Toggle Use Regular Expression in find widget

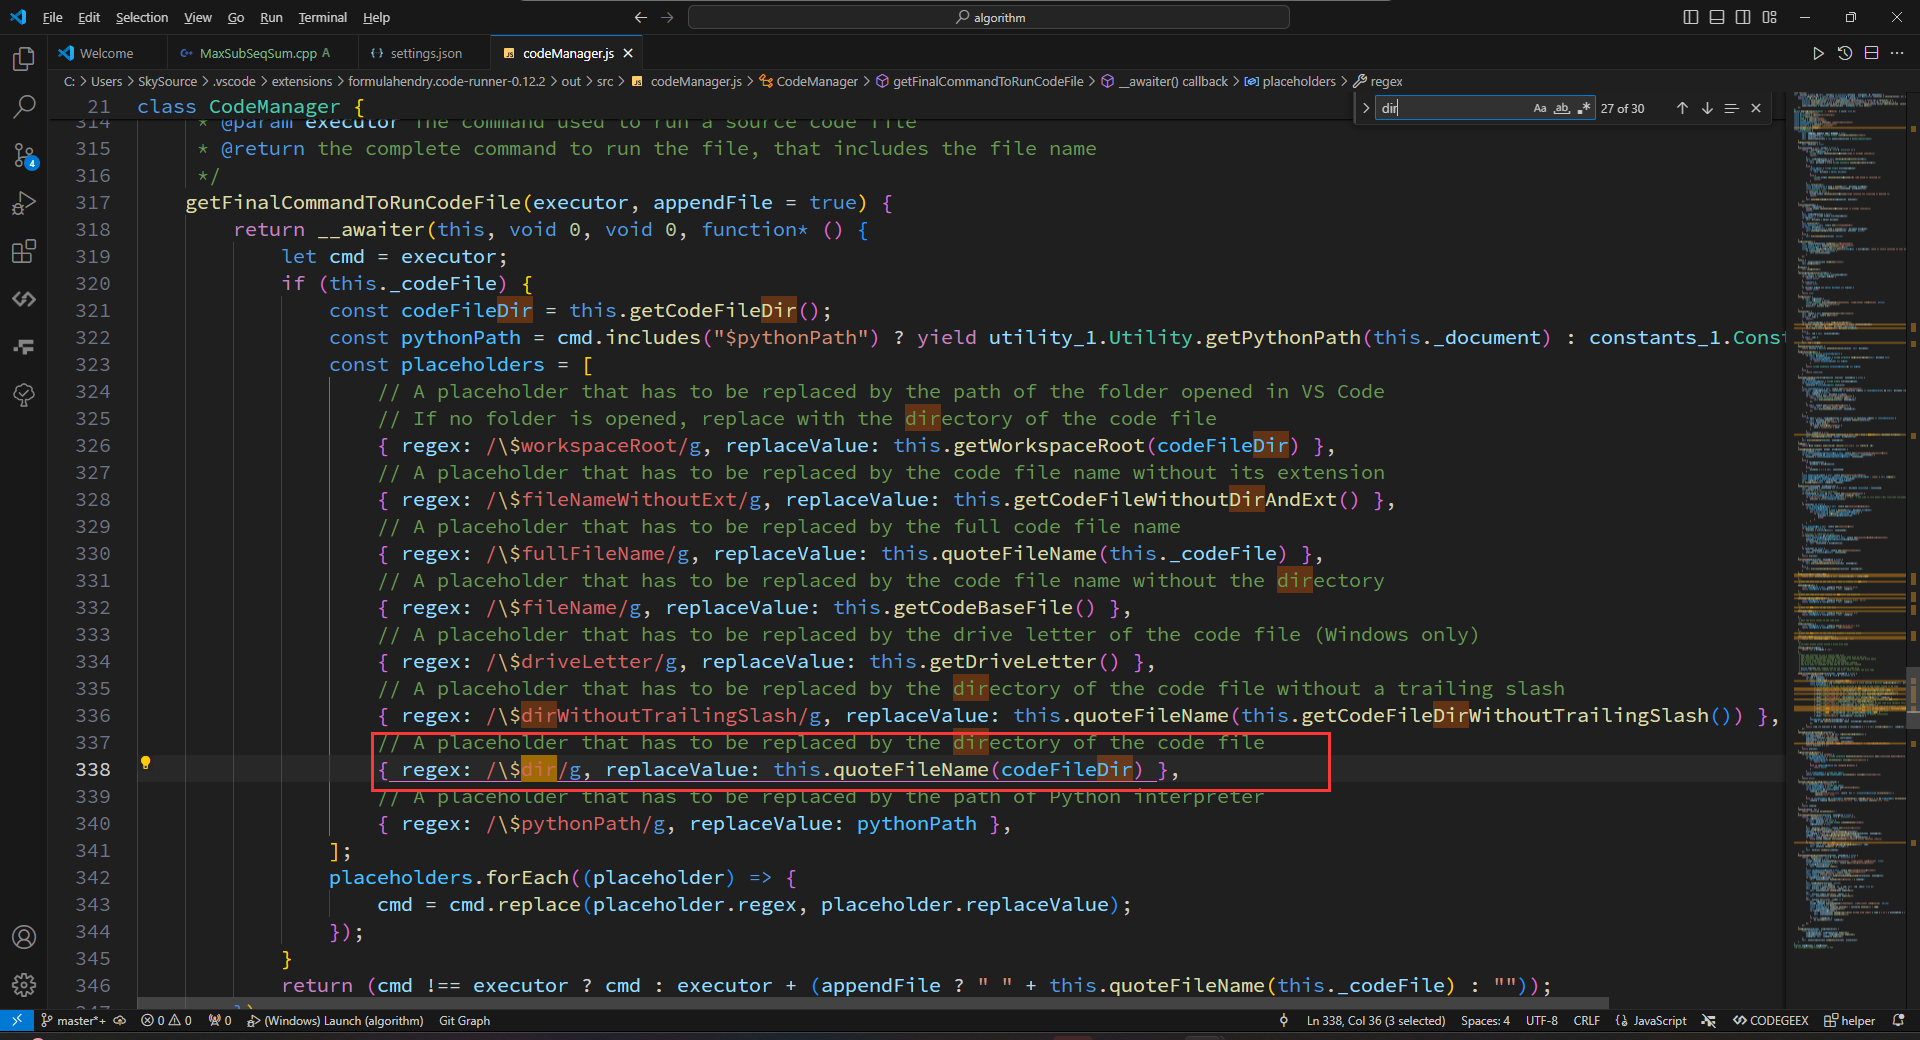coord(1584,108)
